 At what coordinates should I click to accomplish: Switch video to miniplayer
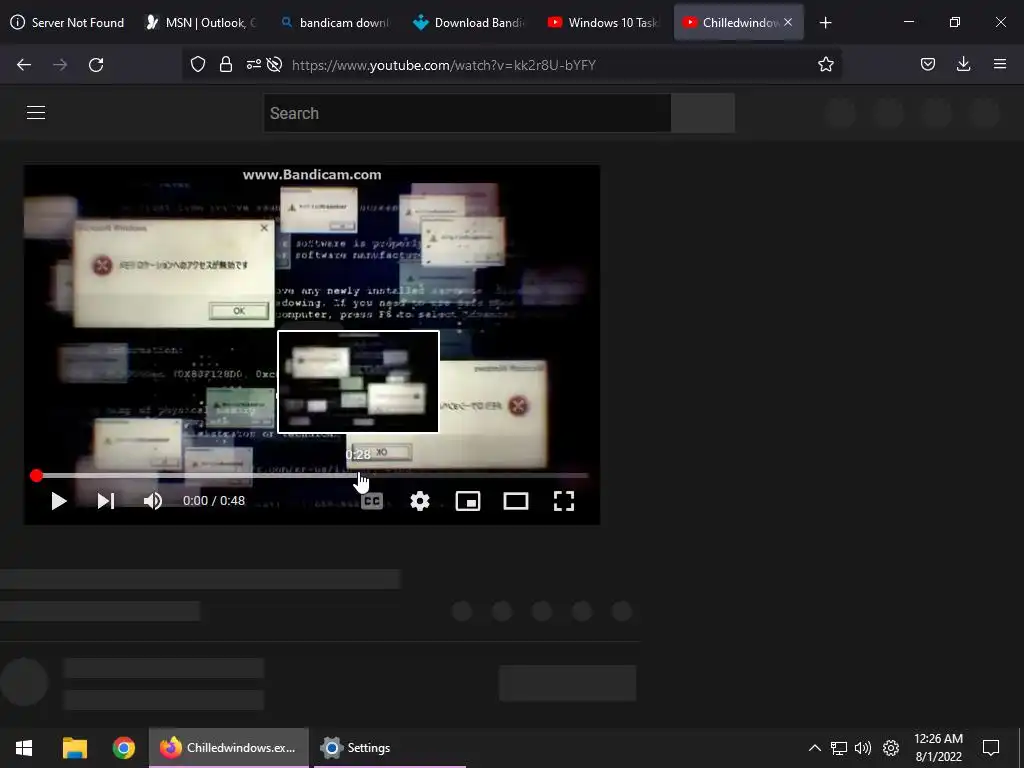[x=468, y=501]
